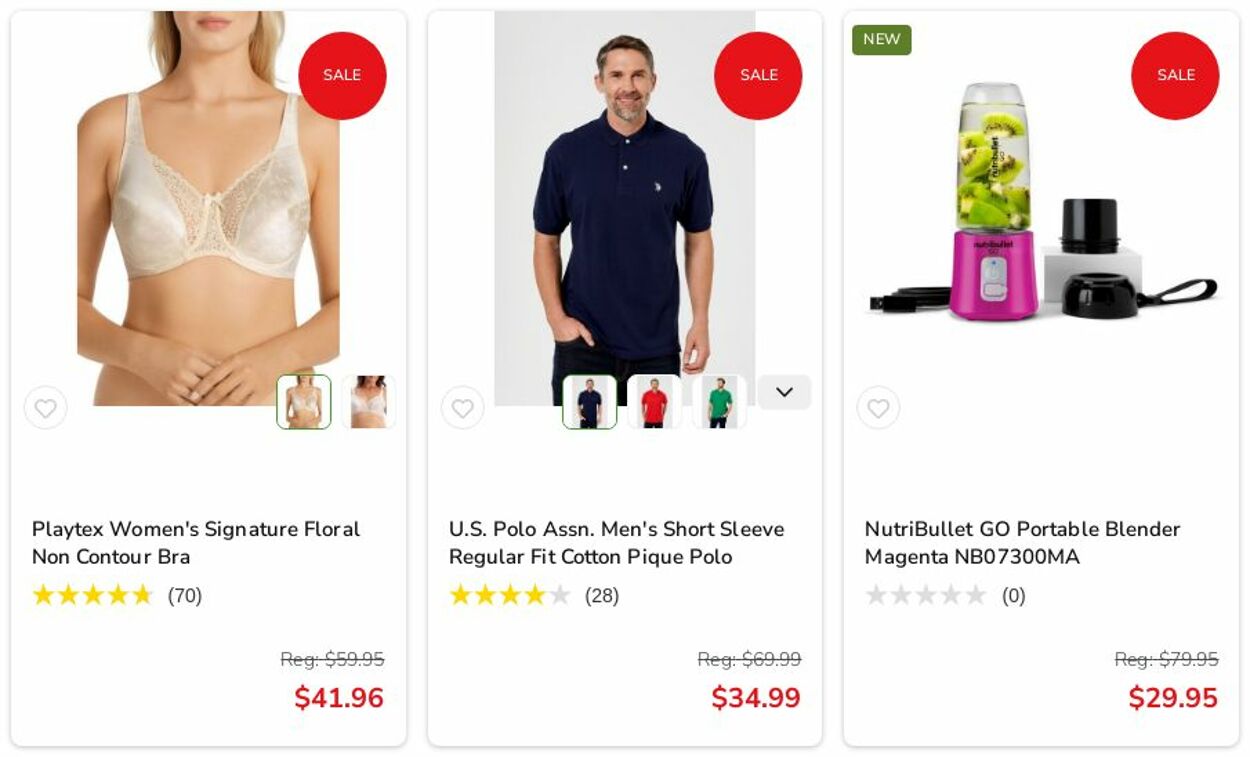Screen dimensions: 1250x757
Task: View polo shirt star rating reviews (28)
Action: click(534, 596)
